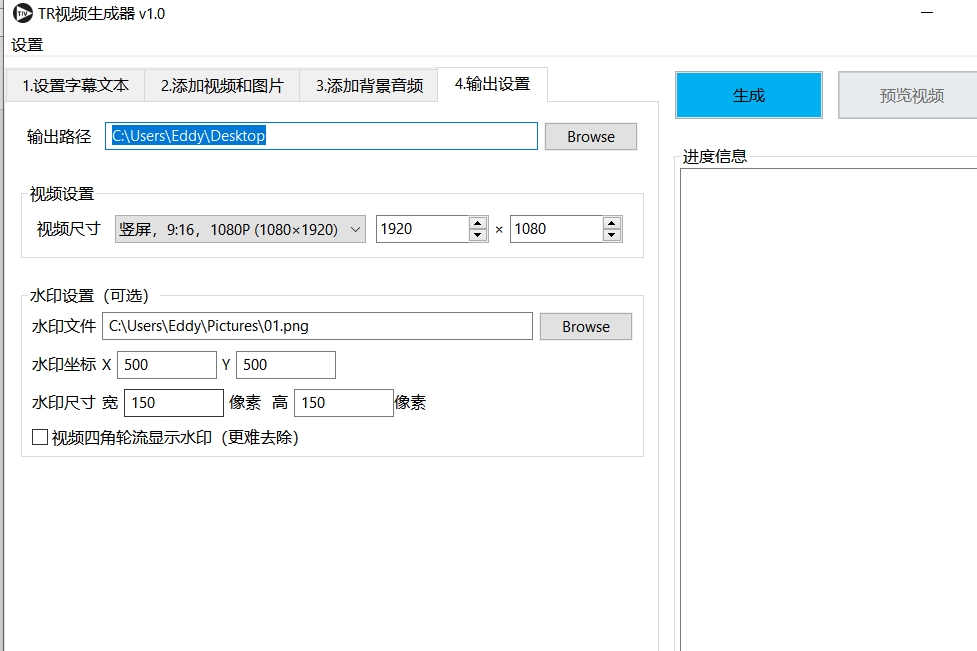
Task: Click the TR app logo icon
Action: pyautogui.click(x=22, y=13)
